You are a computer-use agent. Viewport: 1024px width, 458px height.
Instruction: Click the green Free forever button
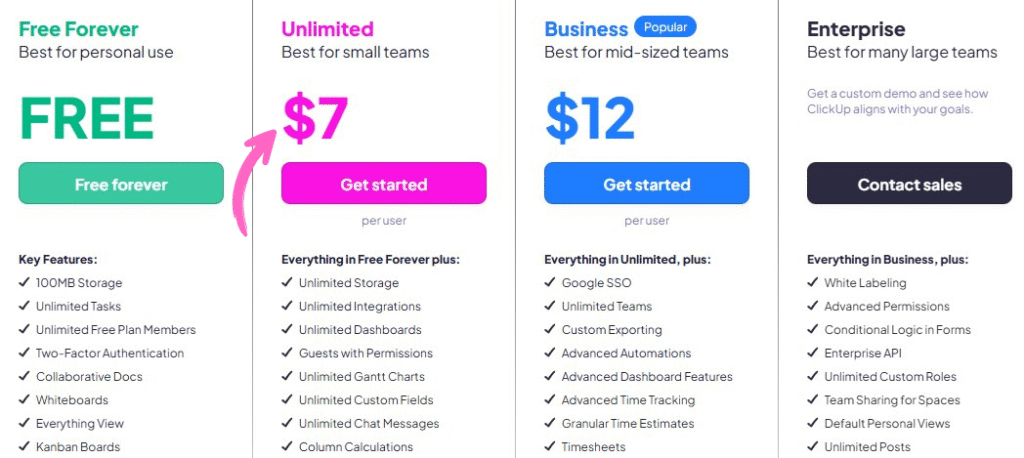(x=121, y=184)
